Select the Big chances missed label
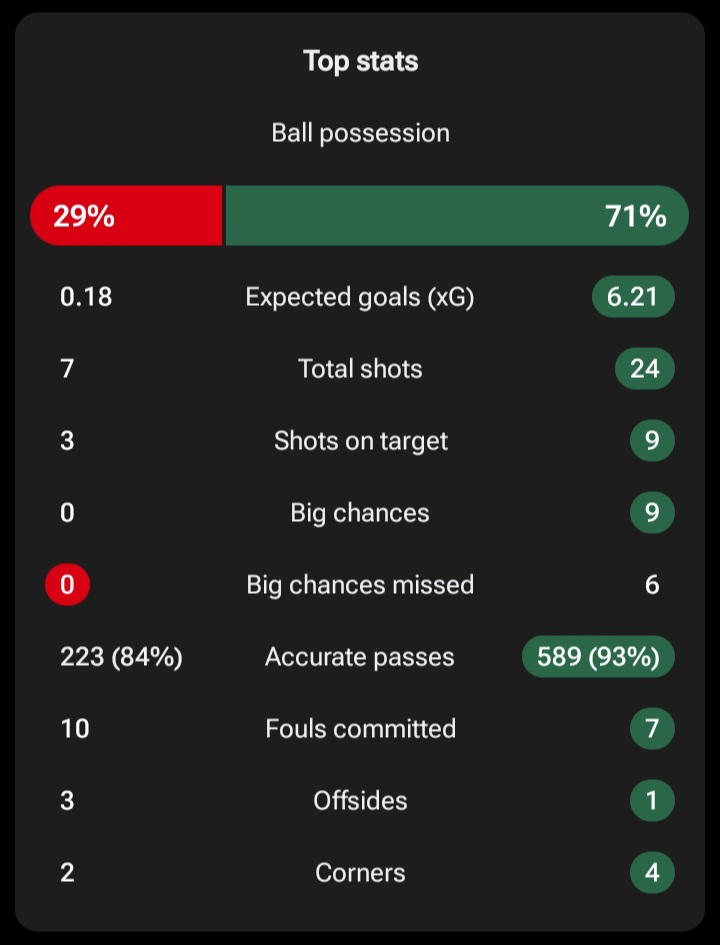Screen dimensions: 720x945 pos(360,585)
